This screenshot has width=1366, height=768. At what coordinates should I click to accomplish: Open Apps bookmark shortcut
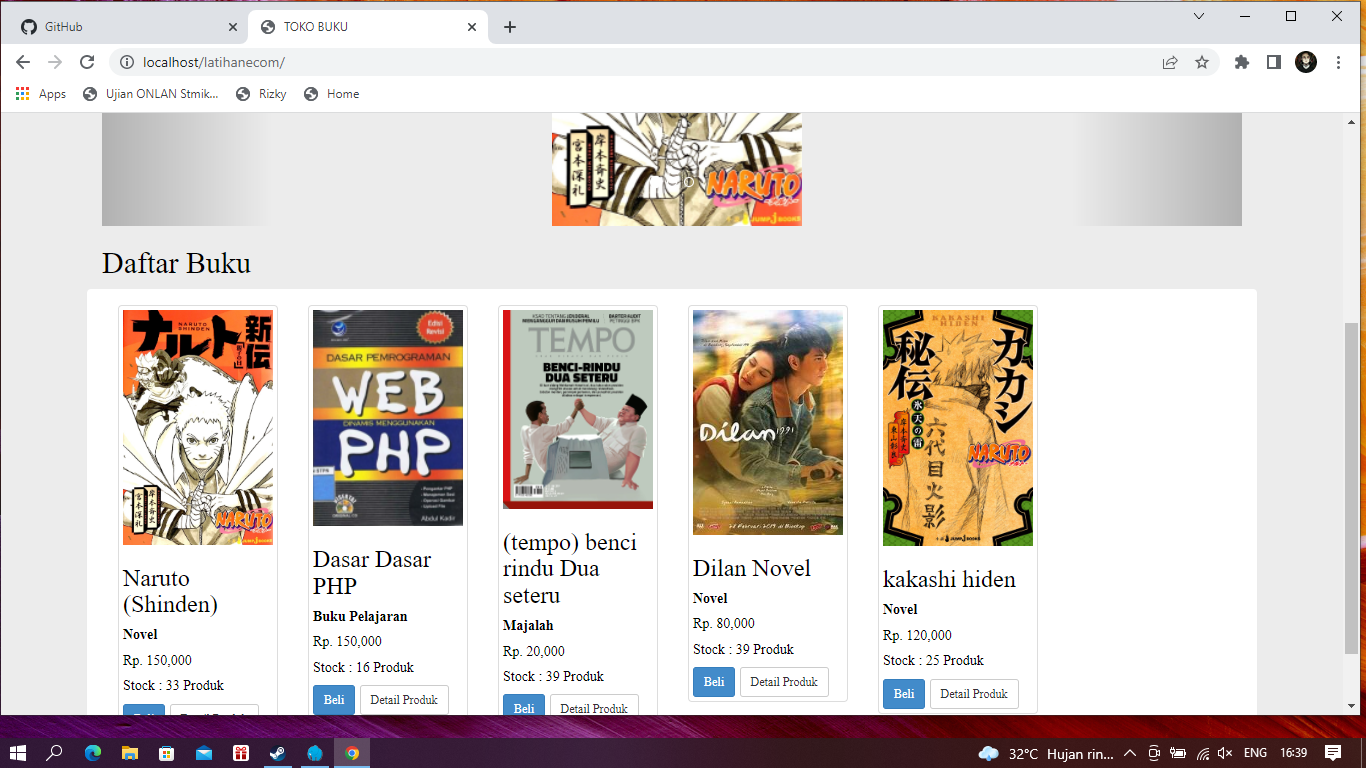pyautogui.click(x=41, y=94)
